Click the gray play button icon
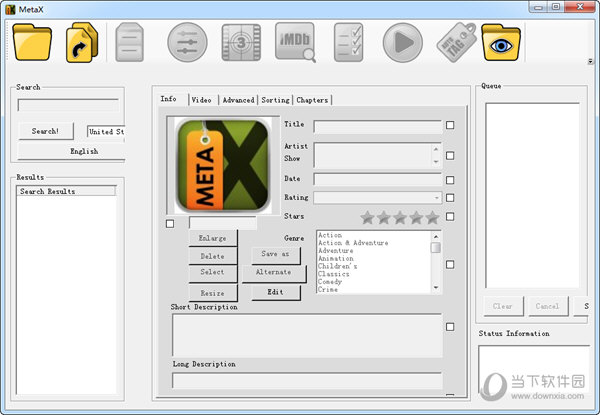 pos(403,42)
